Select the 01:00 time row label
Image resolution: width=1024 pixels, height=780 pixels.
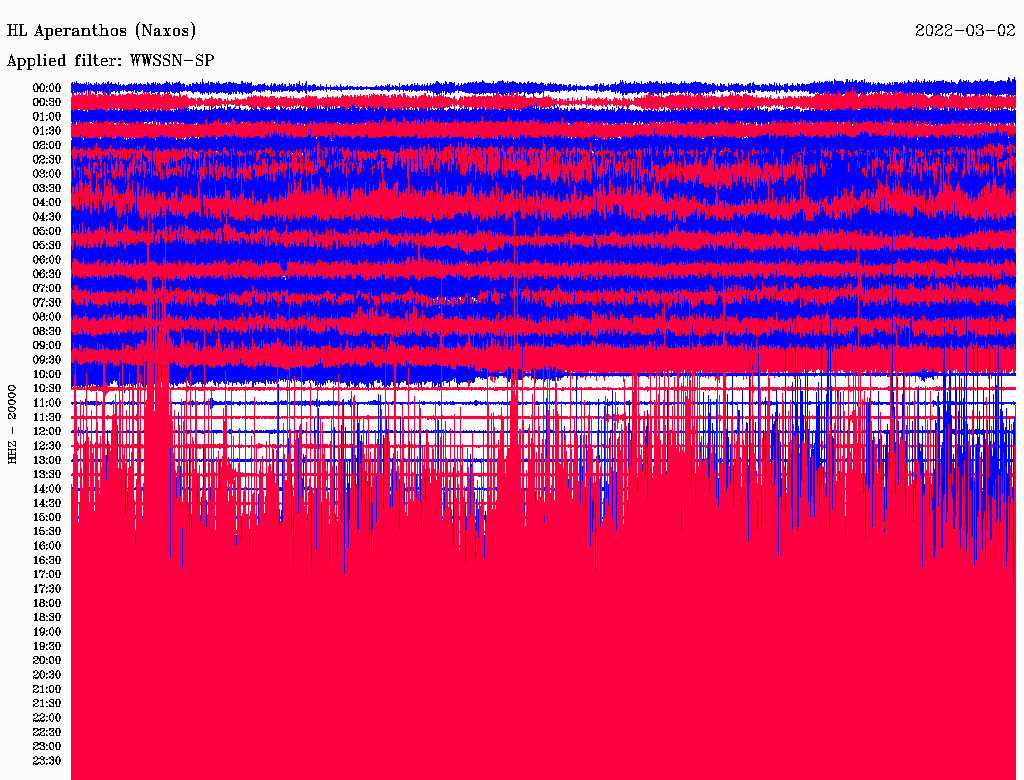pos(47,117)
